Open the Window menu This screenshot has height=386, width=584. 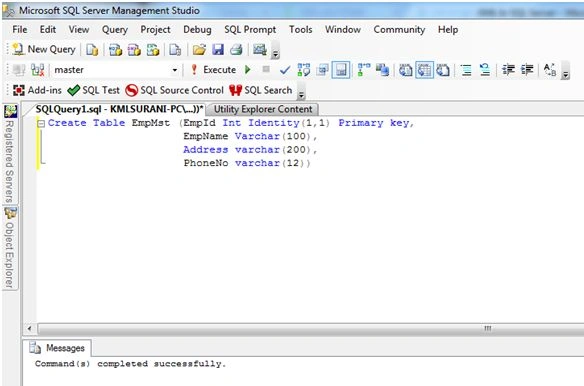coord(343,29)
